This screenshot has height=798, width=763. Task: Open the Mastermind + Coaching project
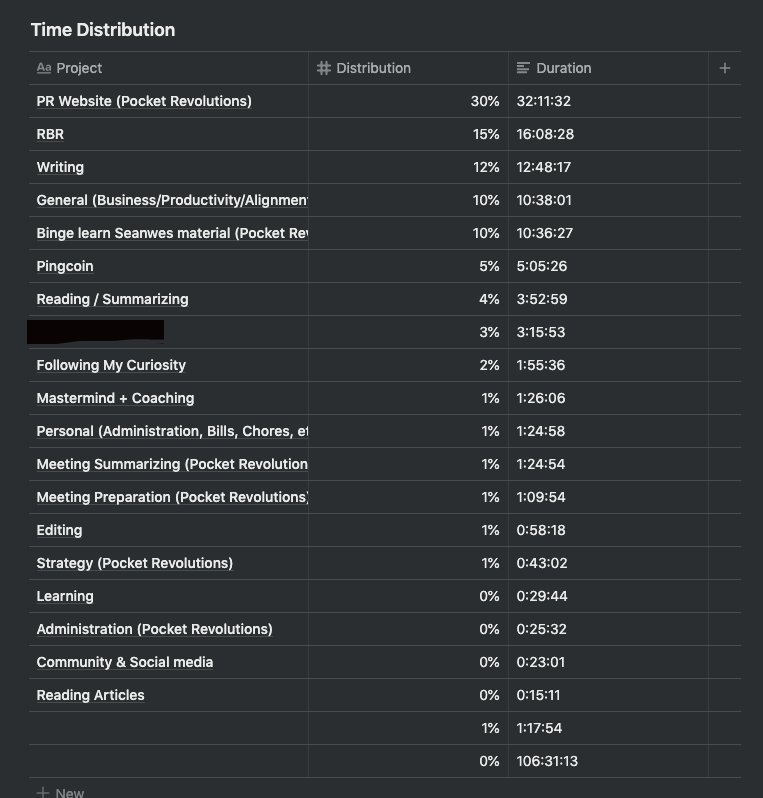click(115, 398)
